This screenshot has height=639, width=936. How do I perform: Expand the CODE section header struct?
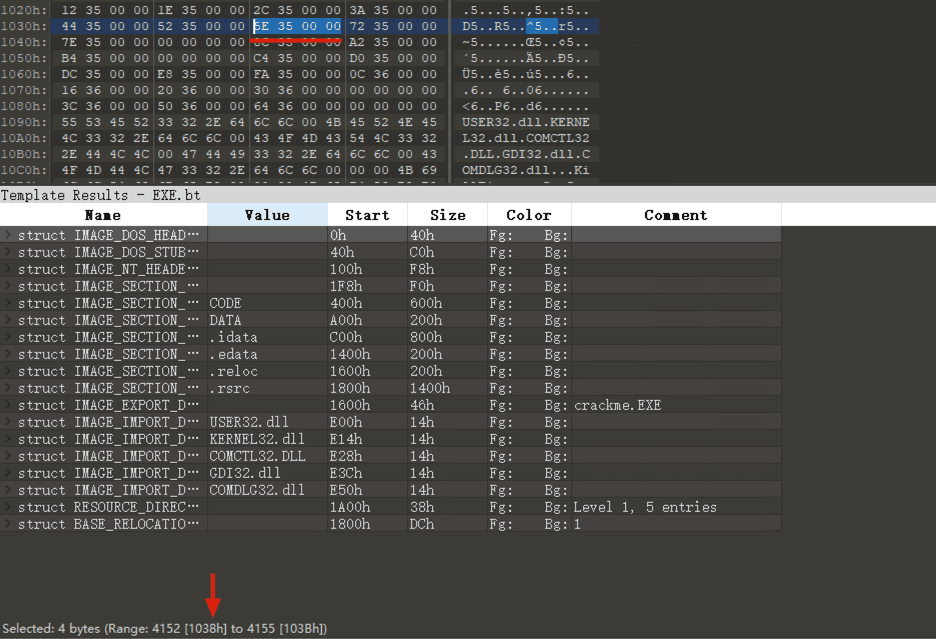click(x=9, y=303)
